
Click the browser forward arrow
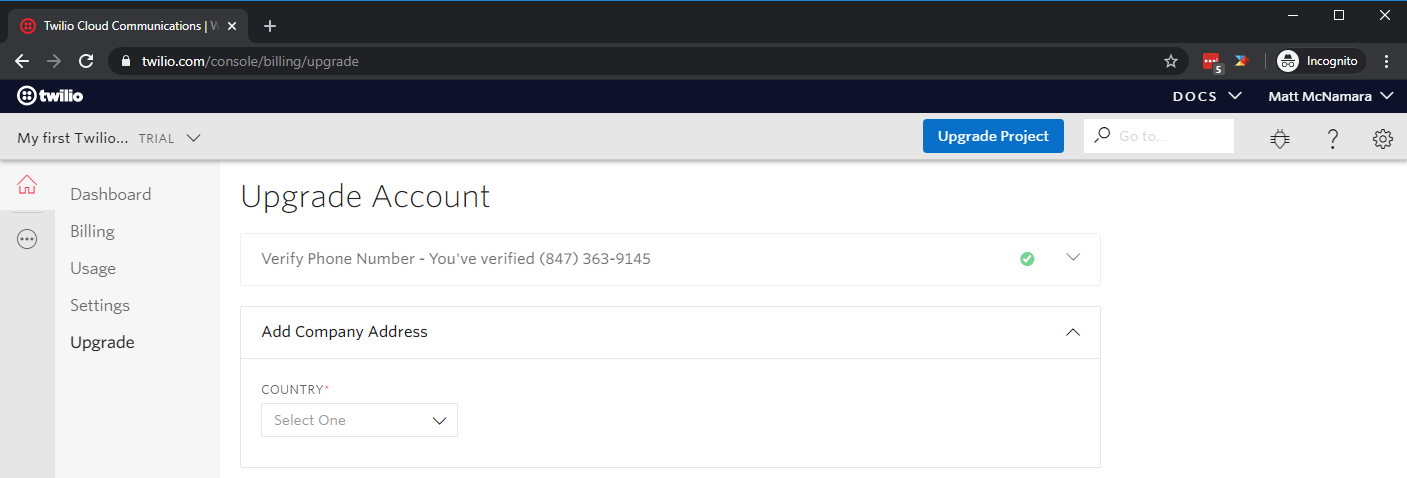(54, 61)
